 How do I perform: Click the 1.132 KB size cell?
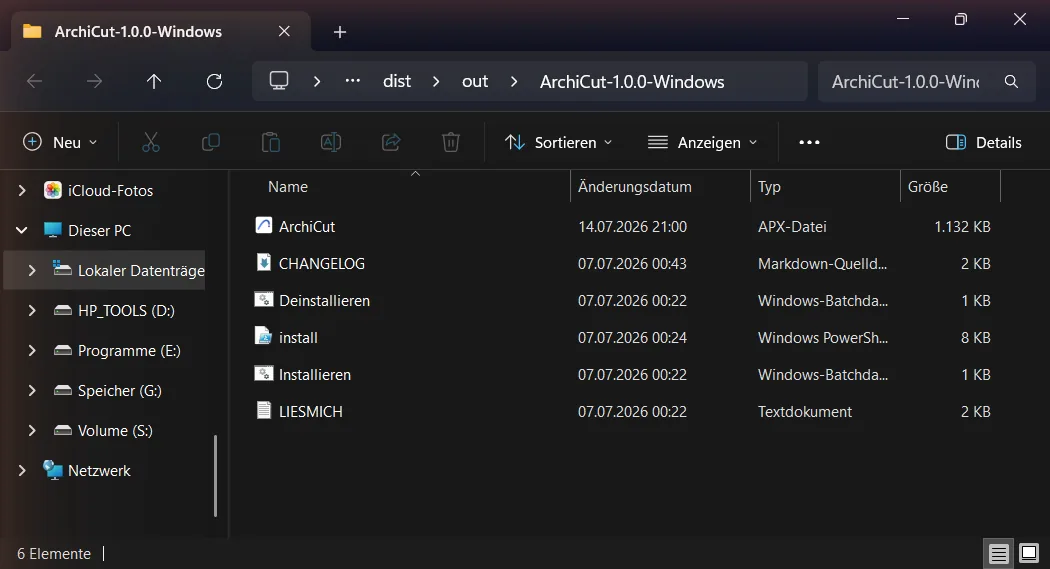pos(962,226)
